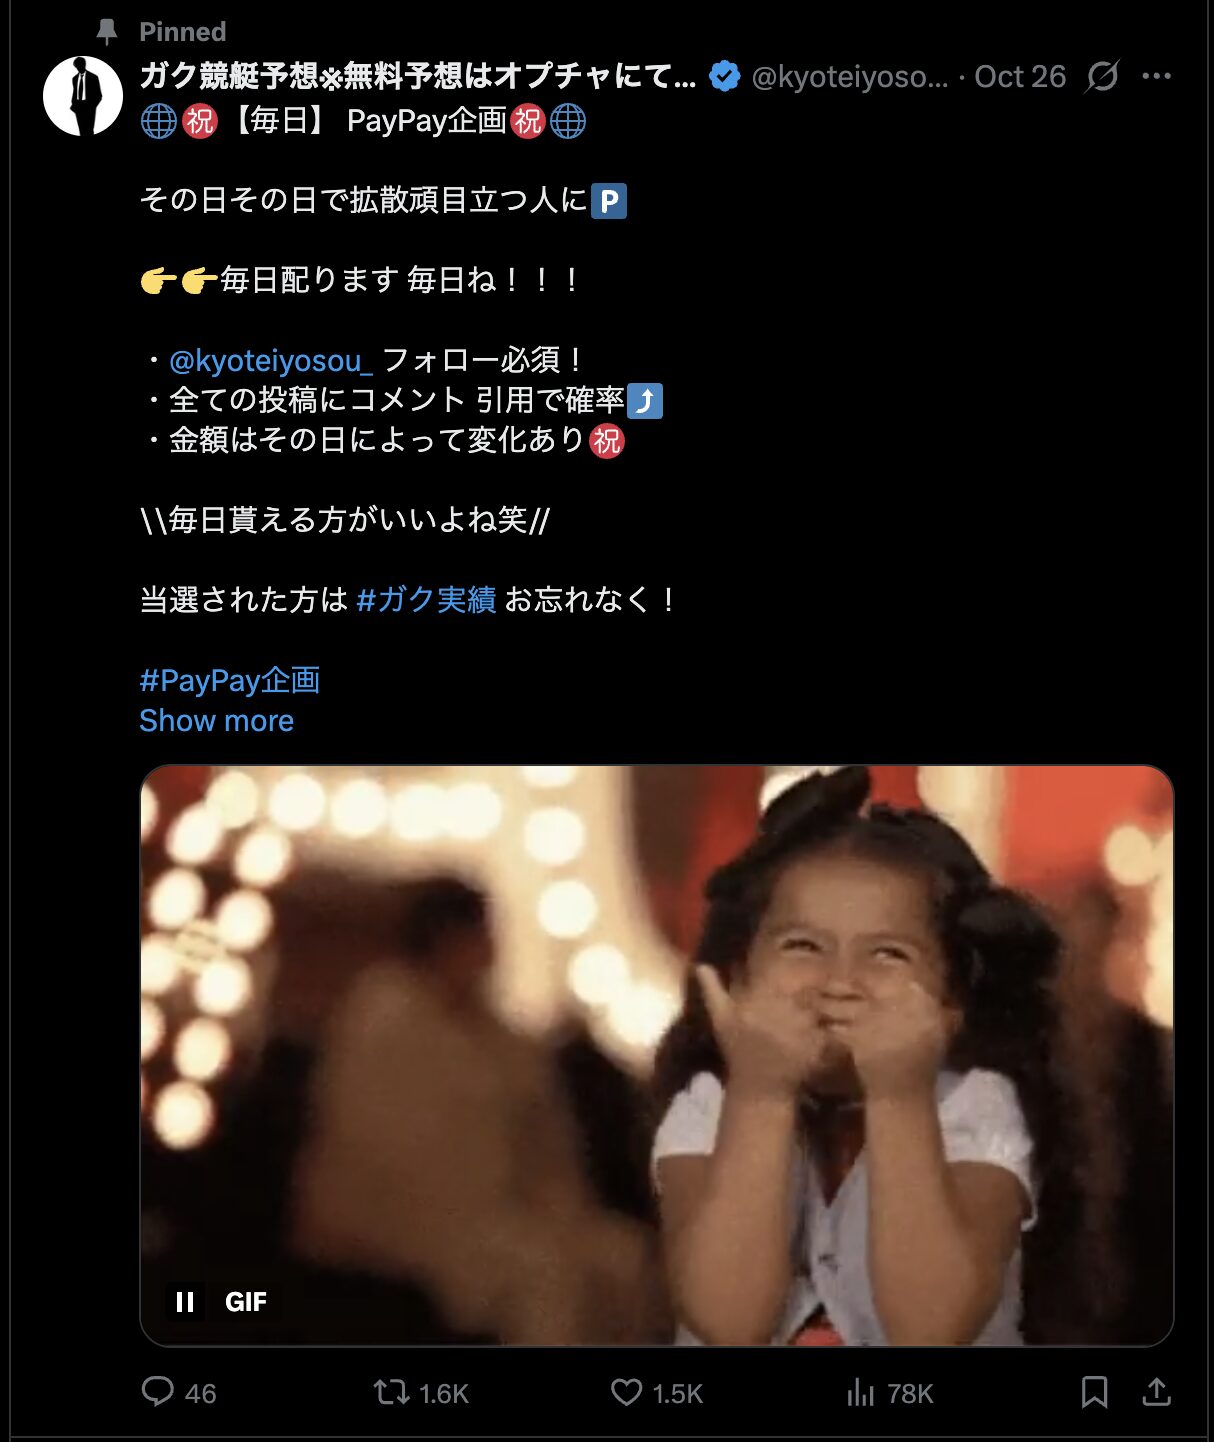Click the GIF label badge
This screenshot has height=1442, width=1214.
click(x=246, y=1301)
